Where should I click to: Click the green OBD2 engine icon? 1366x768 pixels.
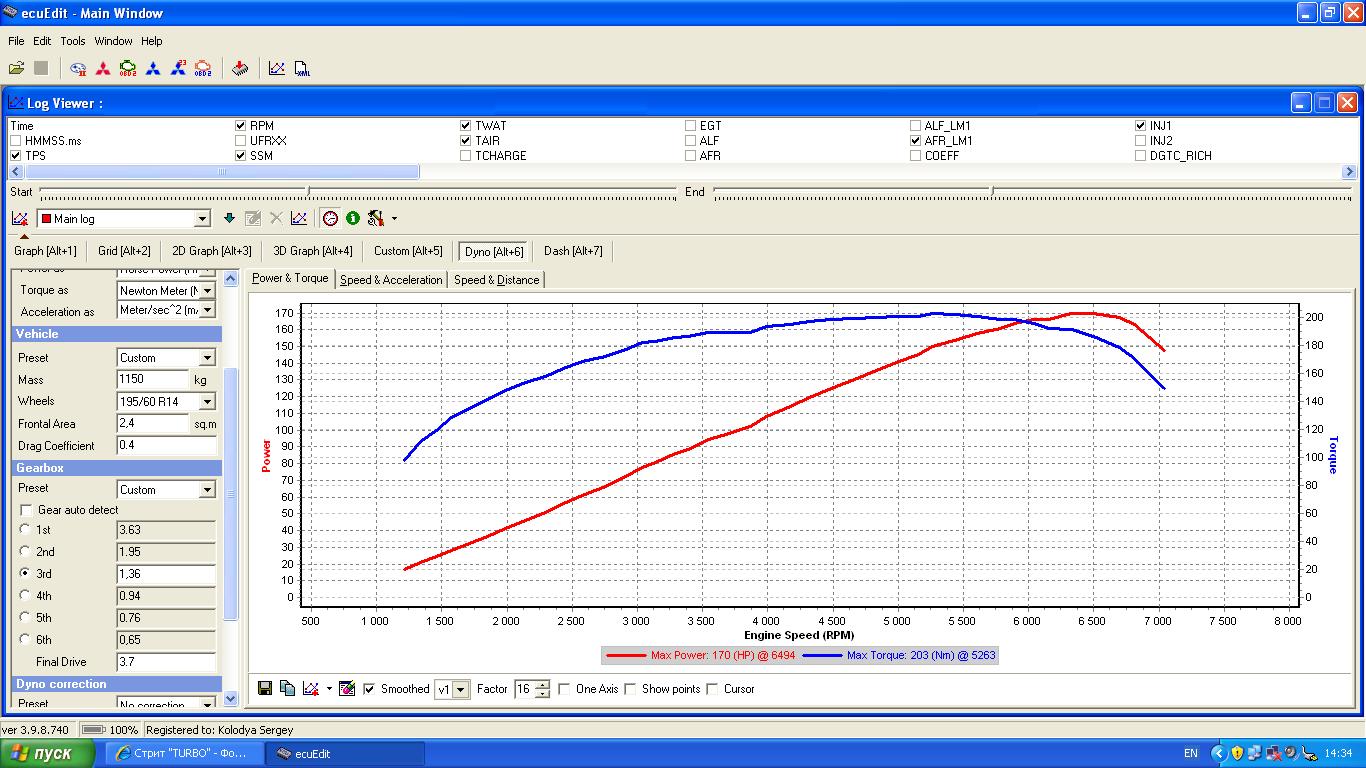coord(128,68)
